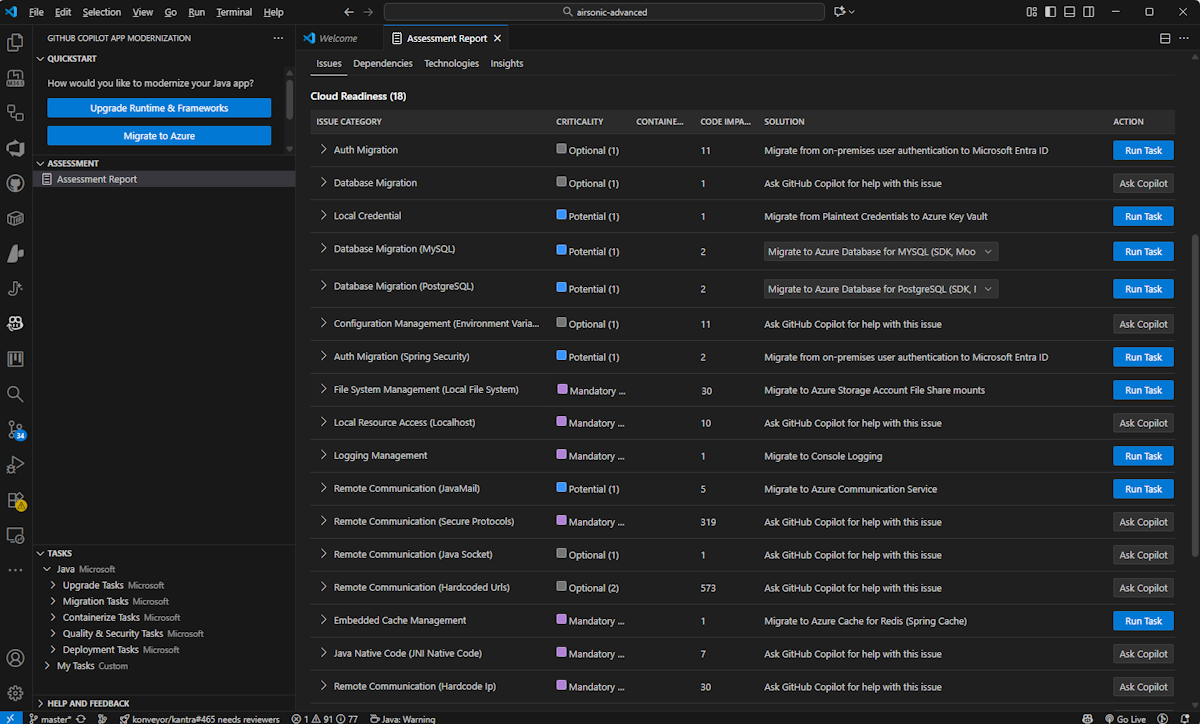Run Task for Logging Management issue
This screenshot has height=724, width=1200.
pos(1143,456)
